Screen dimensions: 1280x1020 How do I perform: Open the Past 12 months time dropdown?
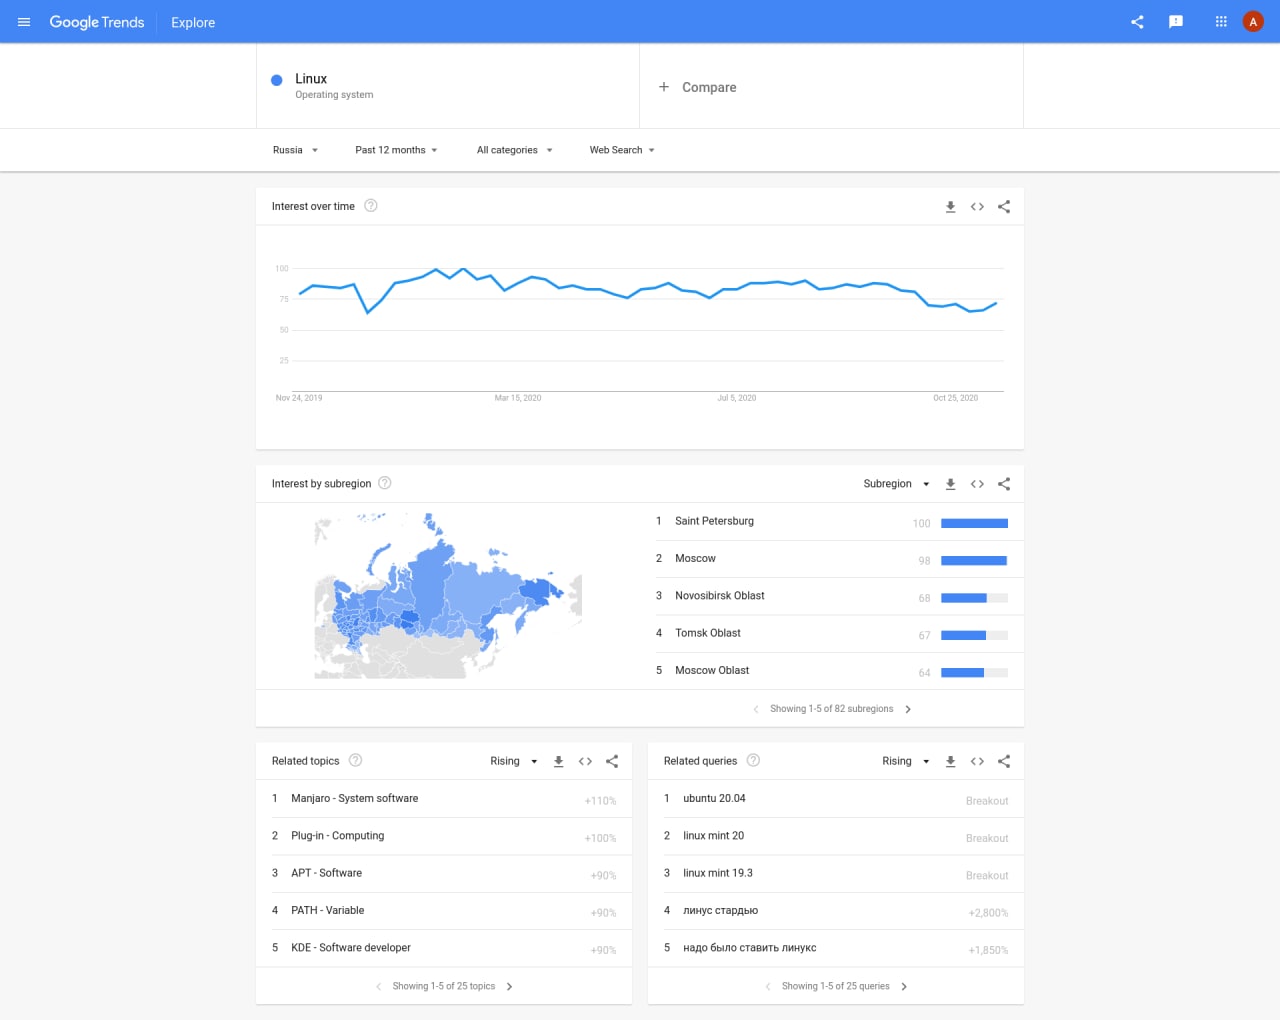coord(396,150)
